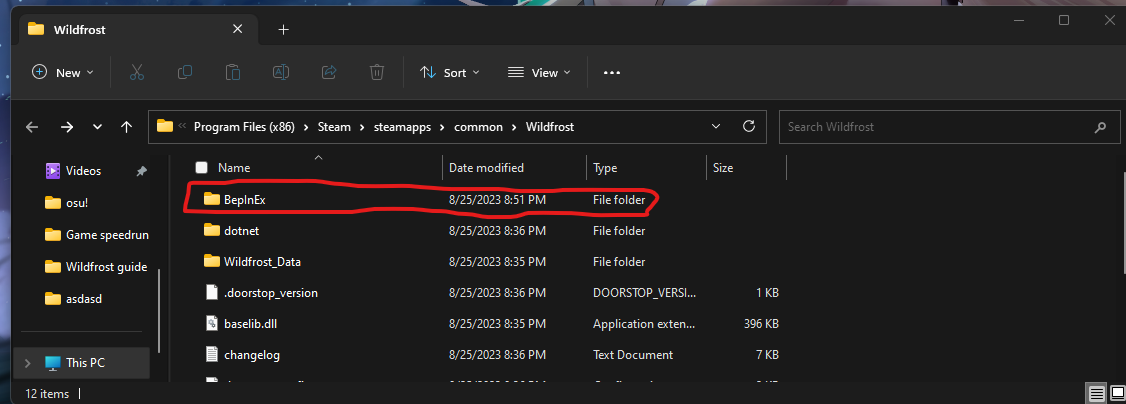Click the Delete trash can icon
This screenshot has width=1126, height=404.
(x=376, y=72)
